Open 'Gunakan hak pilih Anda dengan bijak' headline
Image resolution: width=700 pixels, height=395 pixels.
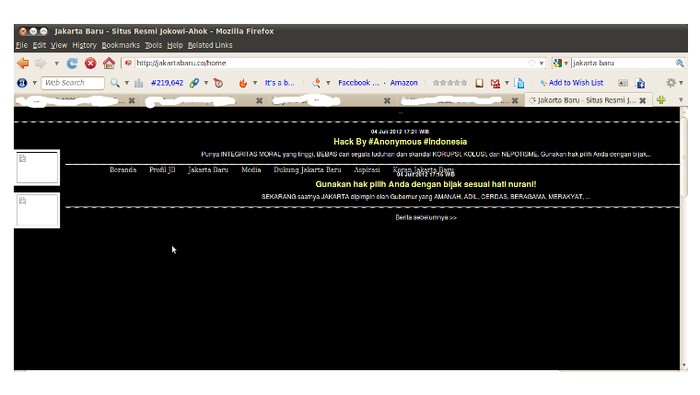(x=425, y=184)
